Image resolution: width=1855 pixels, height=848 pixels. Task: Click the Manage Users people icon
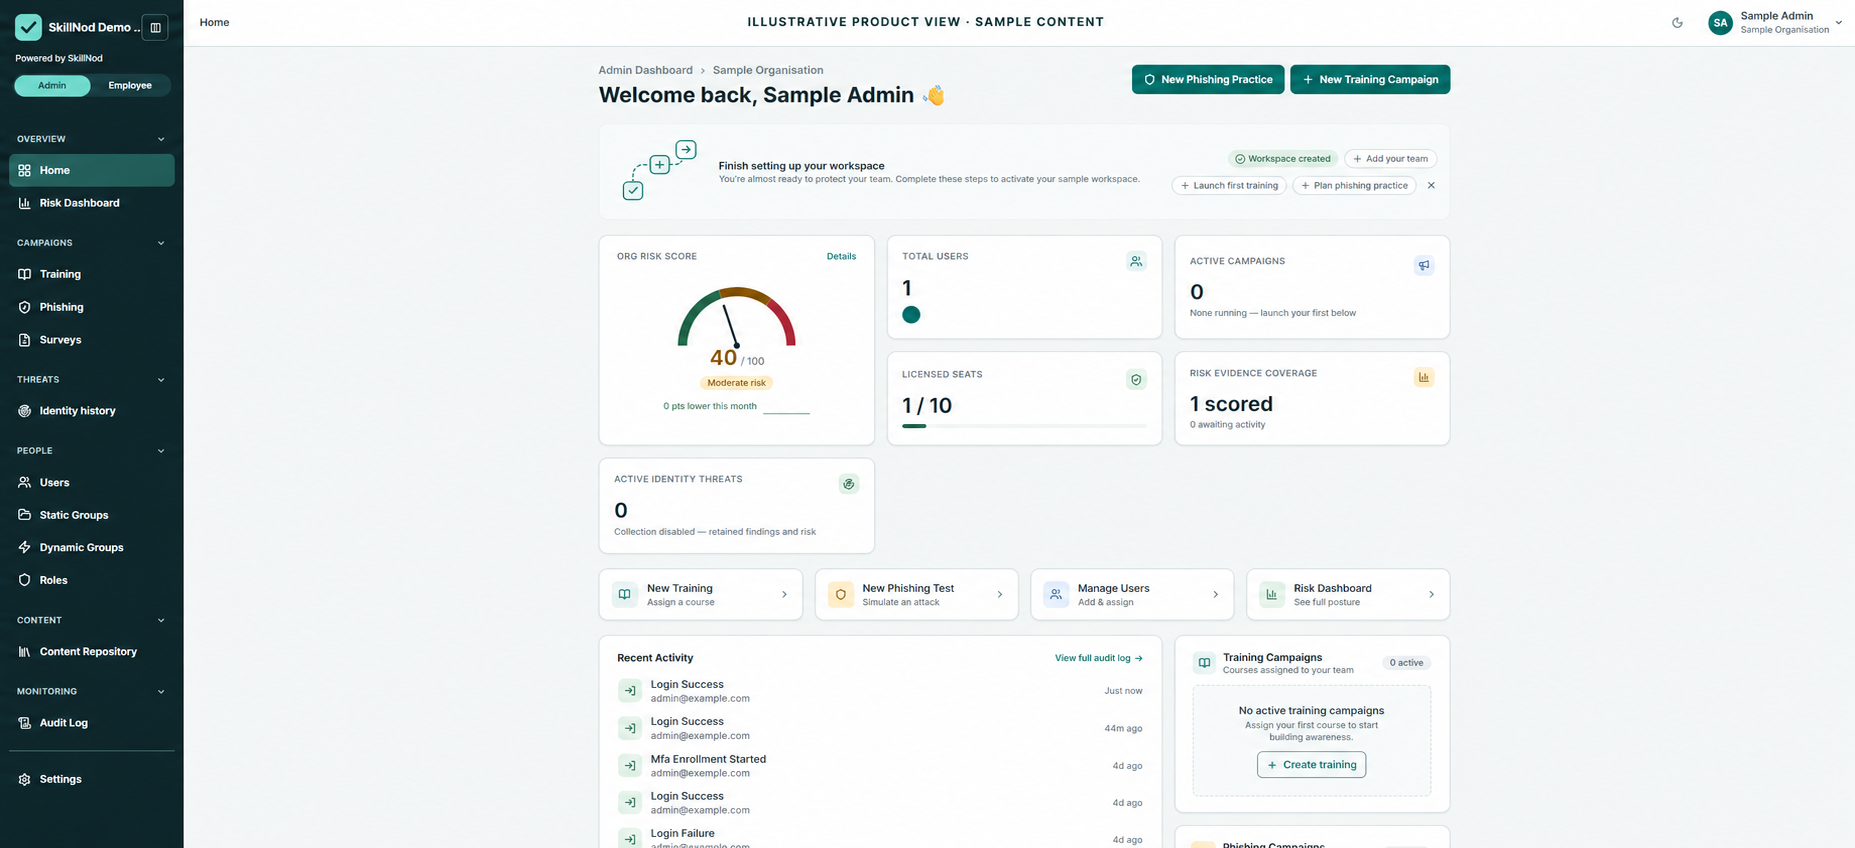click(x=1056, y=595)
